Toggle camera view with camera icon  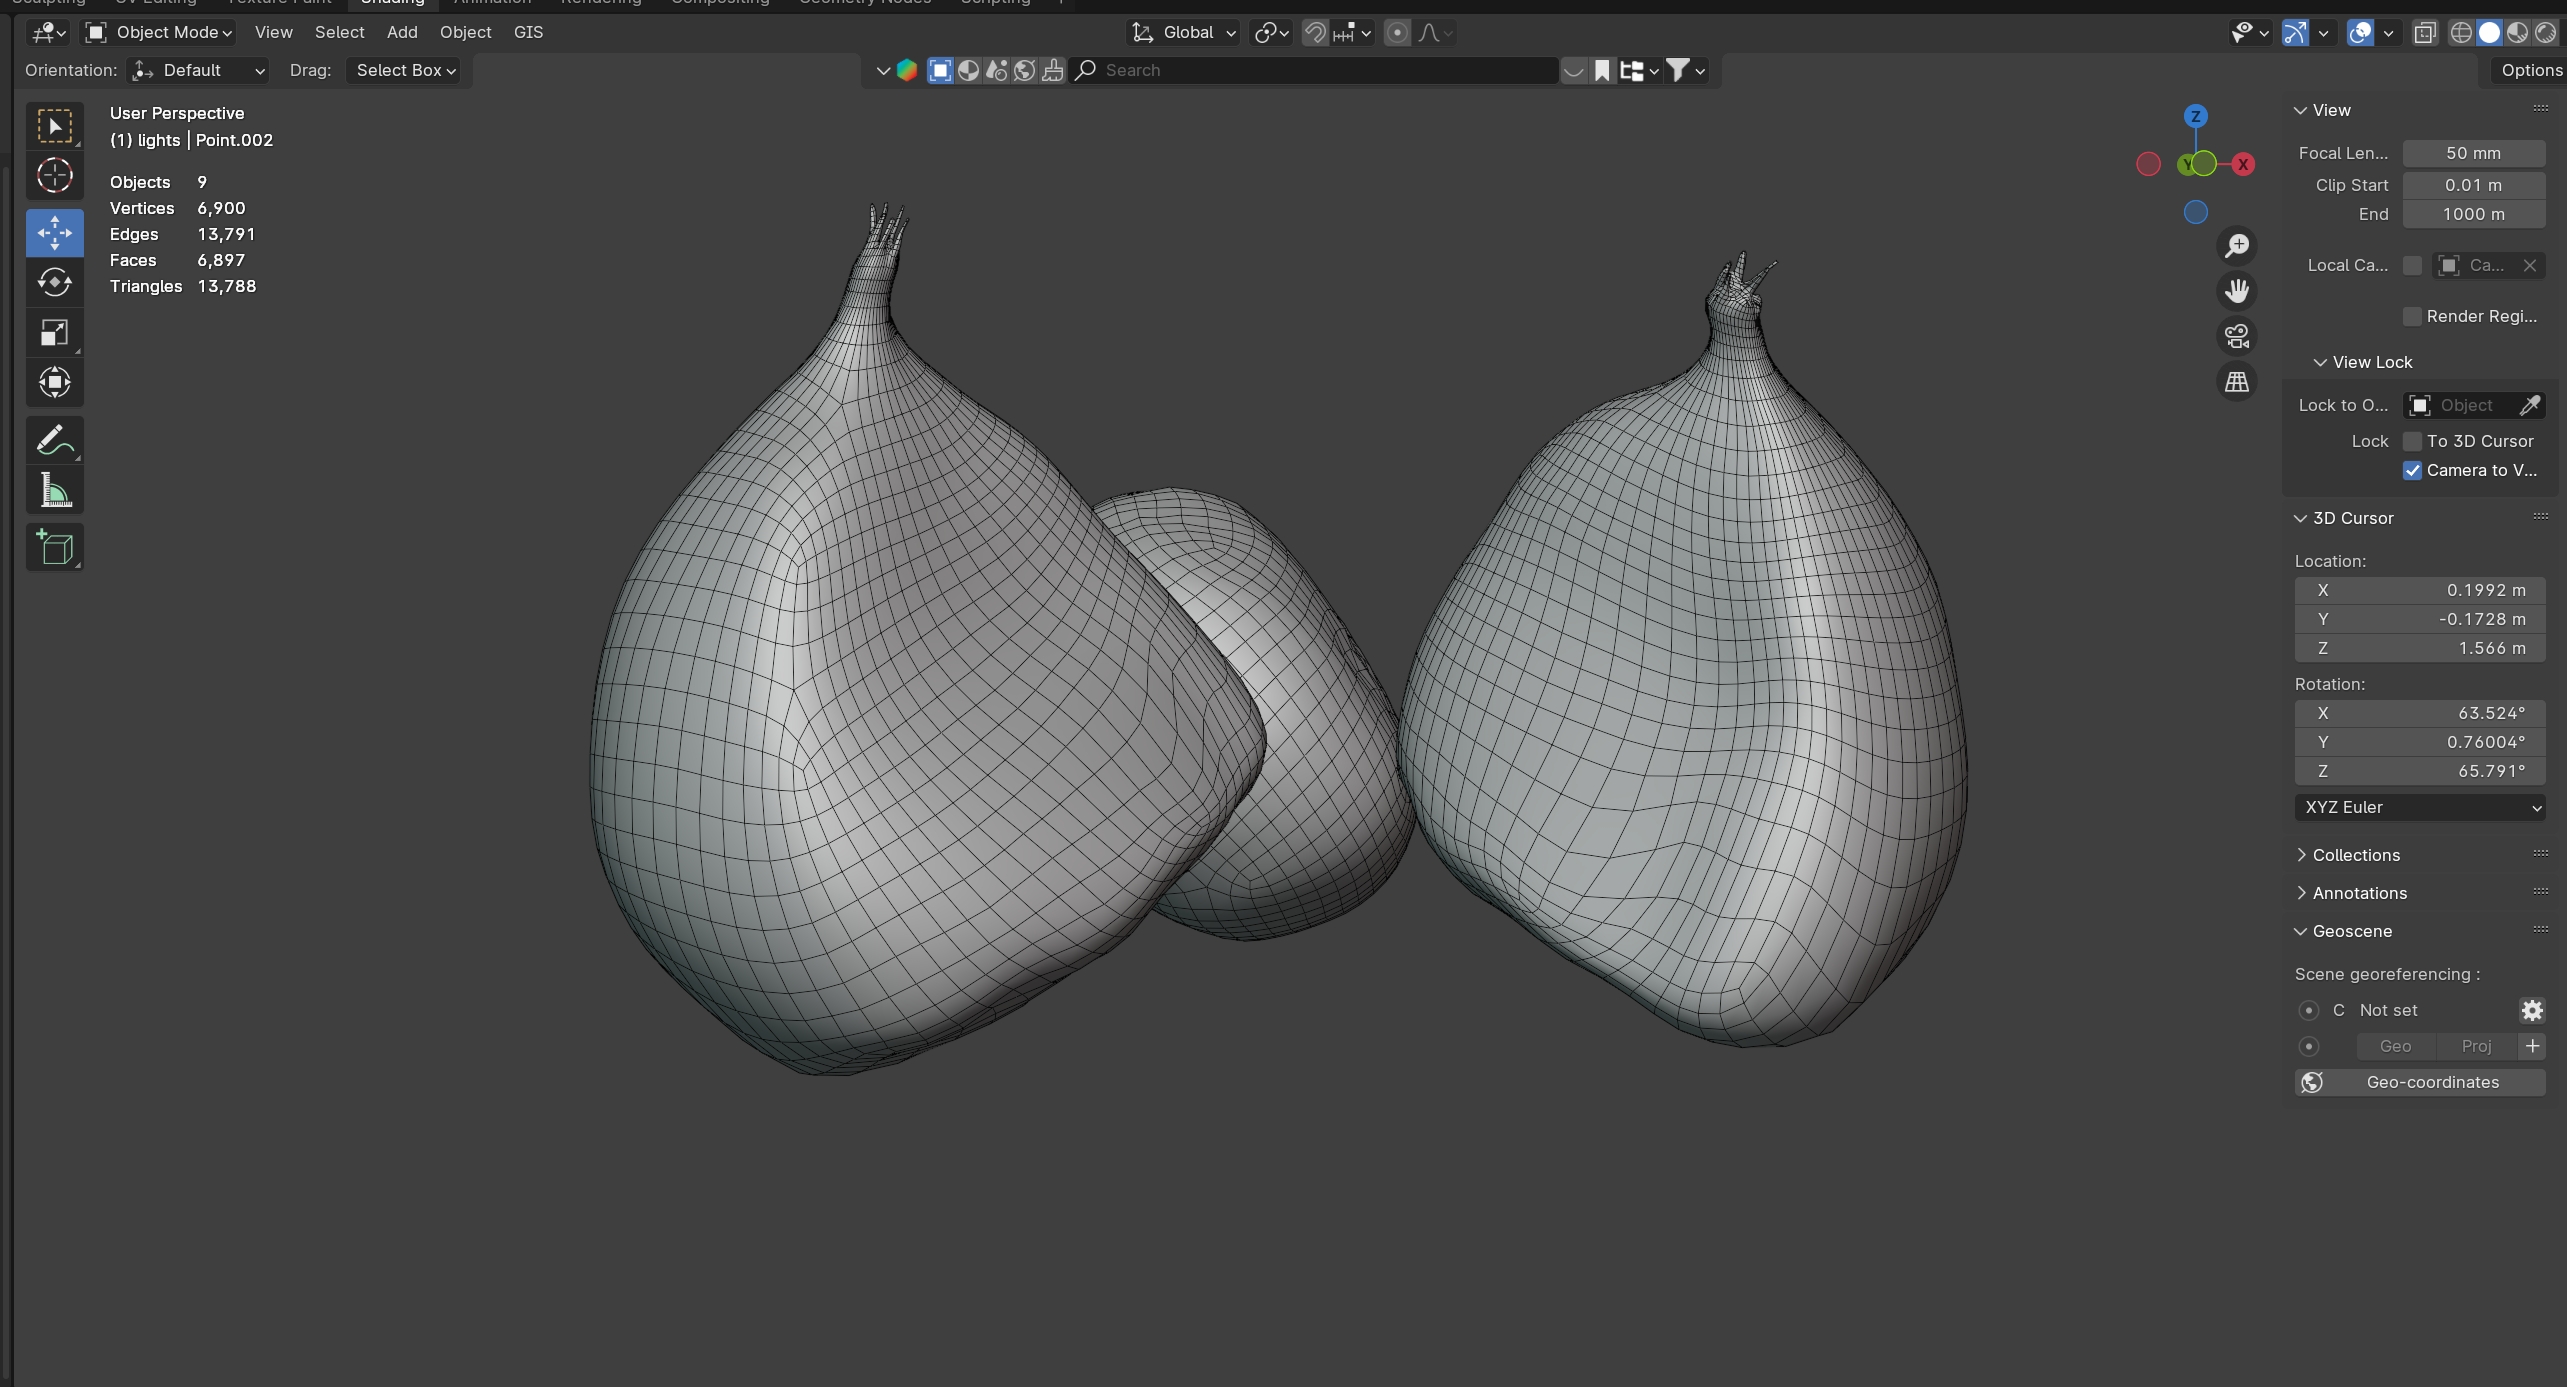2237,336
